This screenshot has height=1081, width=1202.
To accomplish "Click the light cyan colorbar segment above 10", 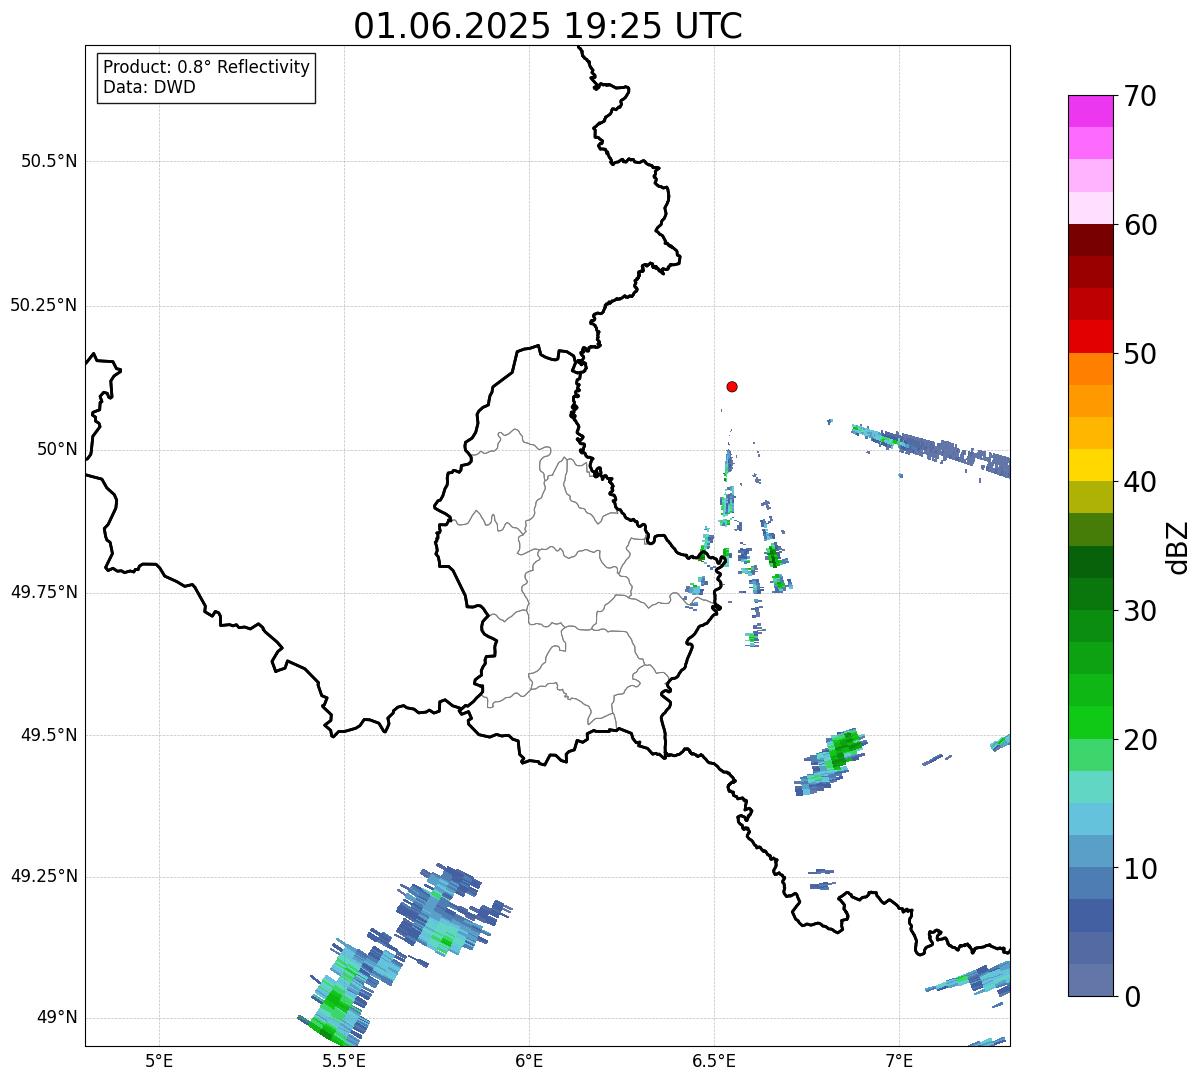I will coord(1090,819).
